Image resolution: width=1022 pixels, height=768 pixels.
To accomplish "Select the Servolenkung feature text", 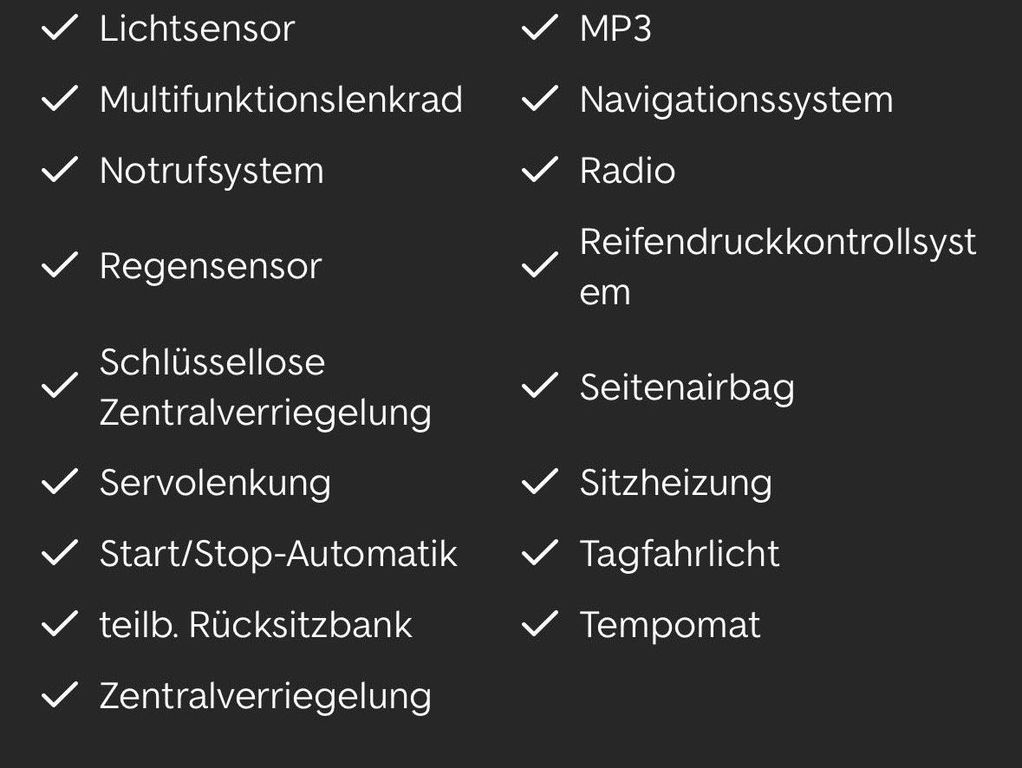I will pyautogui.click(x=215, y=484).
